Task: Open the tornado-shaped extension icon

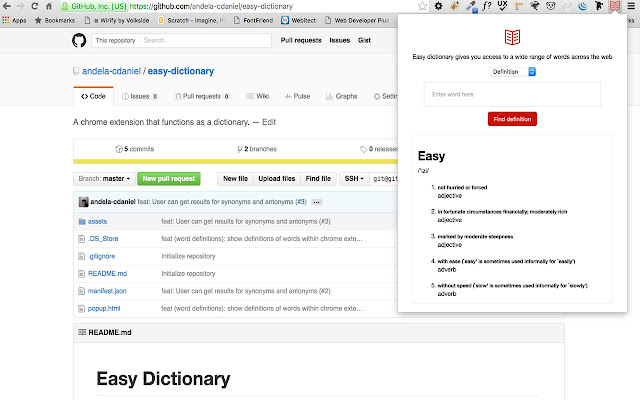Action: pos(535,6)
